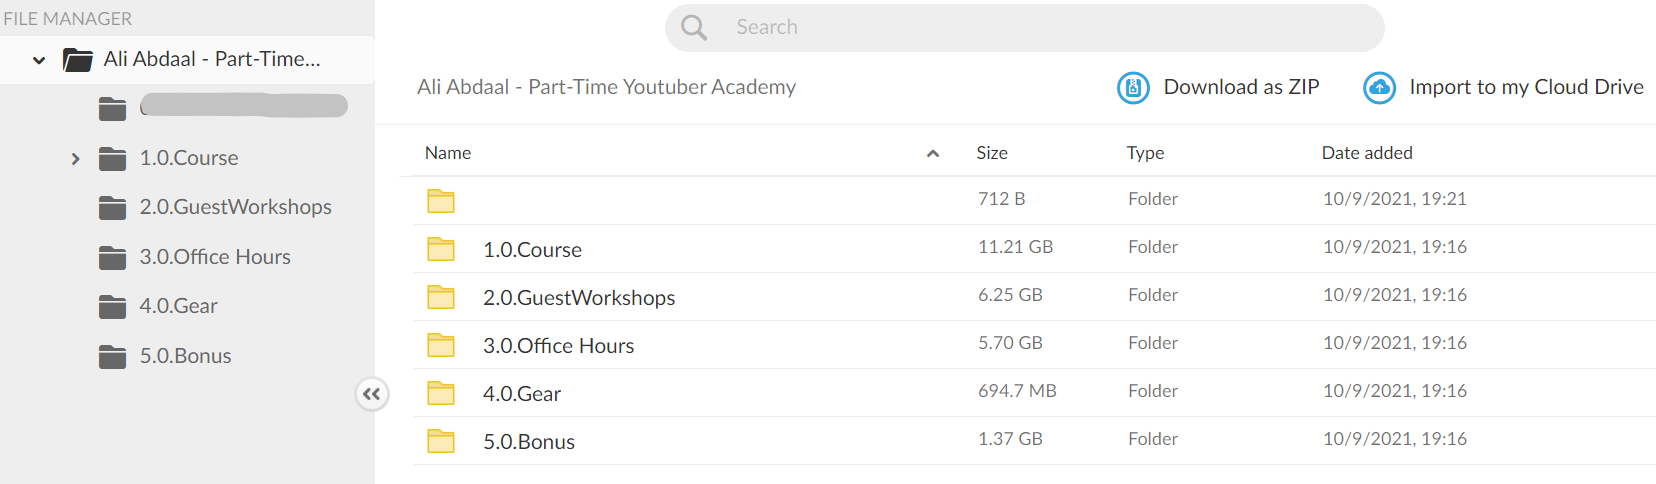Image resolution: width=1656 pixels, height=484 pixels.
Task: Click the 2.0.GuestWorkshops sidebar folder icon
Action: coord(113,207)
